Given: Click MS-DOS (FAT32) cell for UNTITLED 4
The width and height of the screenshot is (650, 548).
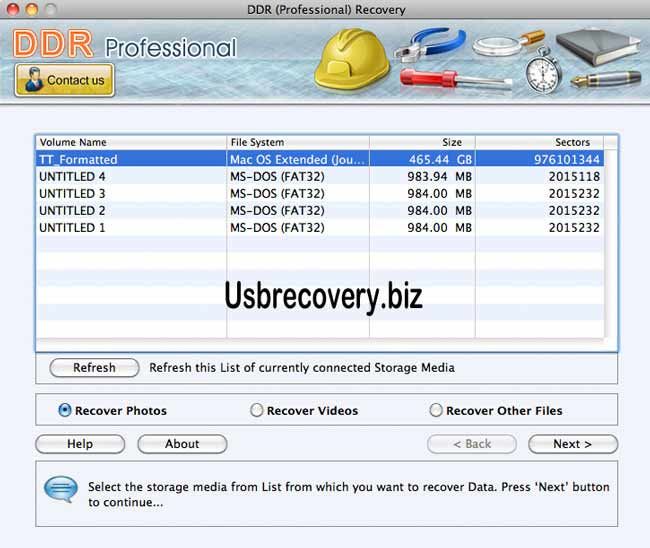Looking at the screenshot, I should click(x=298, y=177).
